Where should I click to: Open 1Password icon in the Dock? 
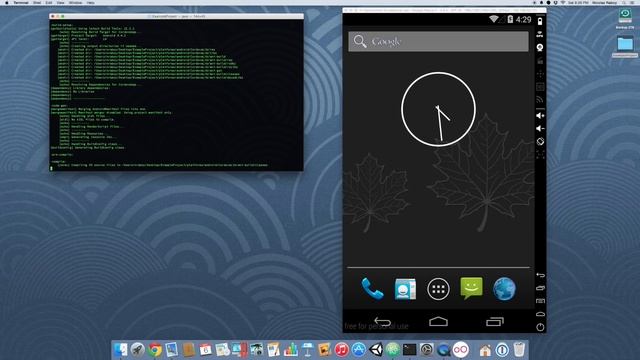pos(502,350)
